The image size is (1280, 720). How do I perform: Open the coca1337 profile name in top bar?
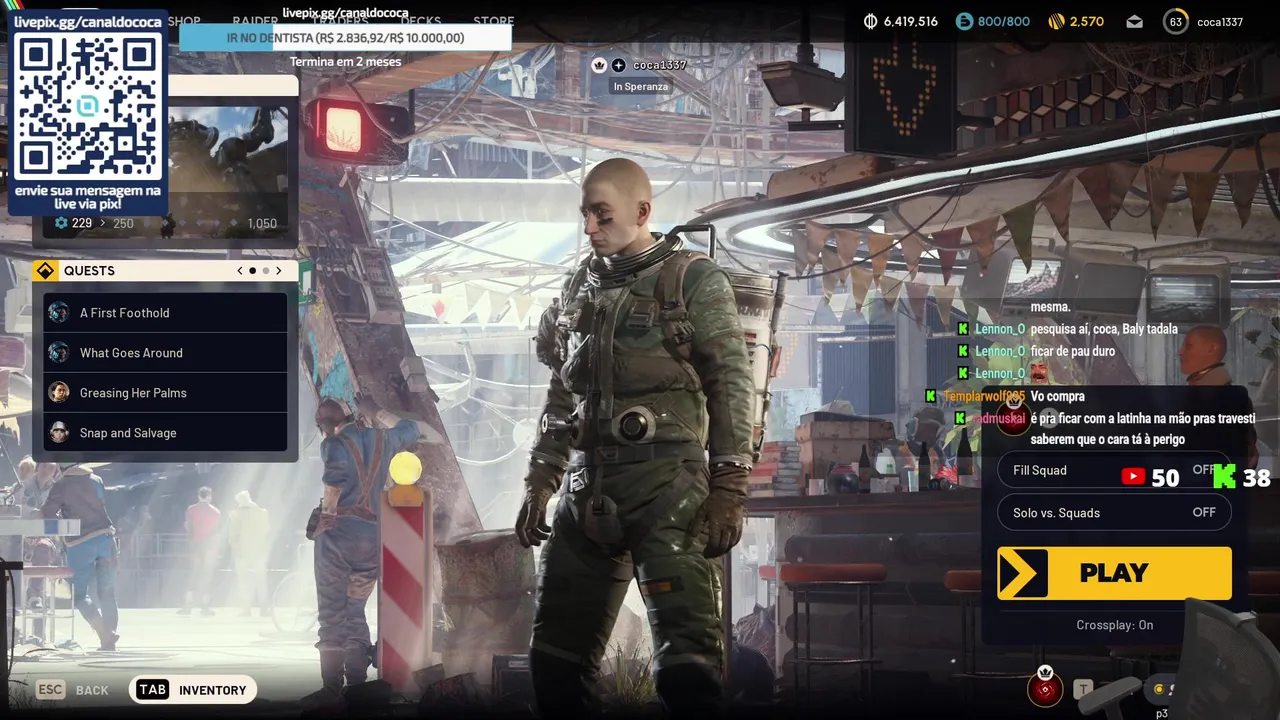coord(1219,22)
